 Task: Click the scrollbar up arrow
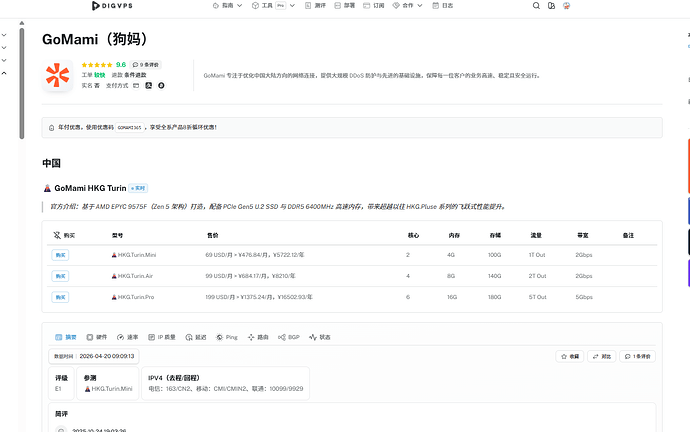click(22, 23)
